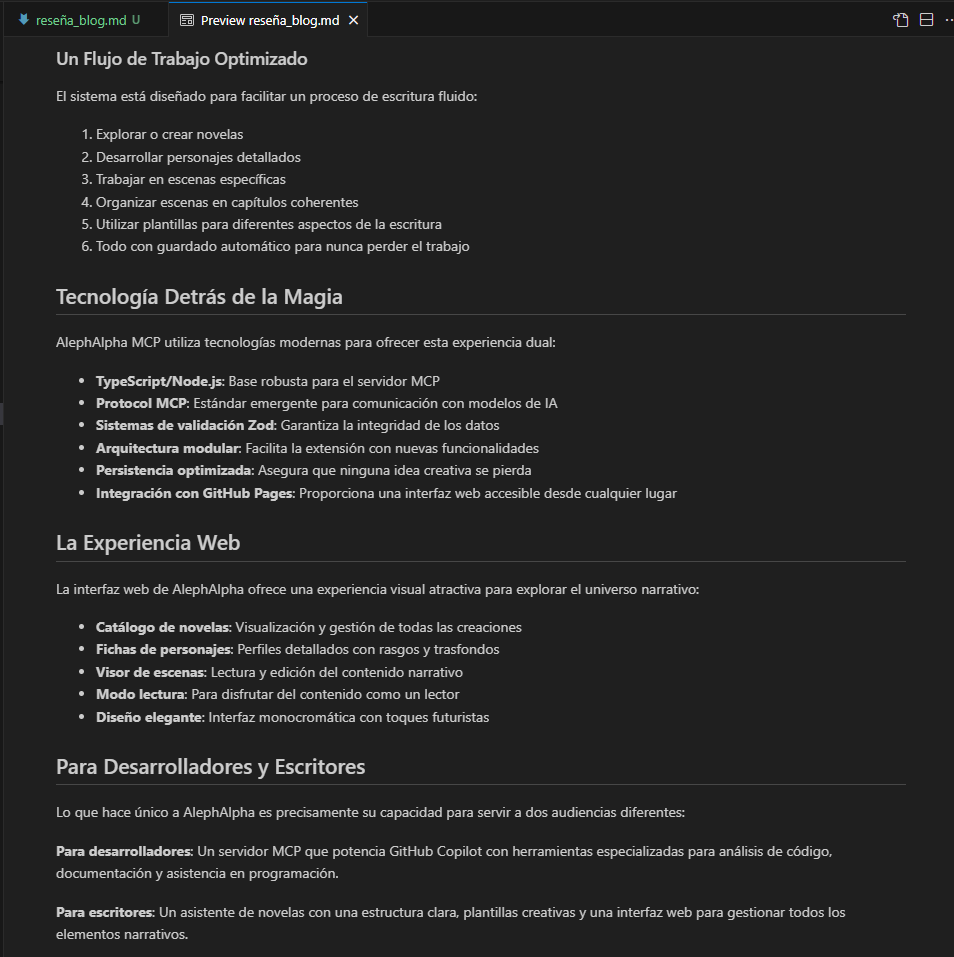
Task: Select the 'Para Desarrolladores y Escritores' heading
Action: coord(210,767)
